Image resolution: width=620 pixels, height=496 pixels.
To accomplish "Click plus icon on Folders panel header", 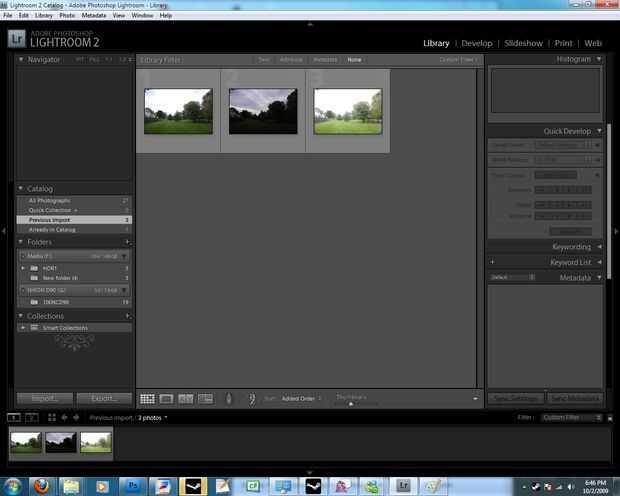I will click(x=127, y=242).
